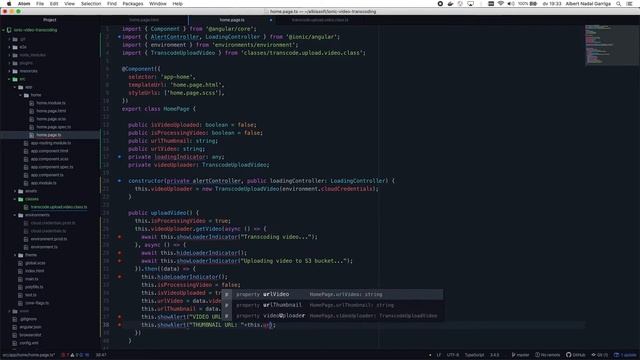This screenshot has height=360, width=640.
Task: Collapse the home folder
Action: [x=21, y=95]
